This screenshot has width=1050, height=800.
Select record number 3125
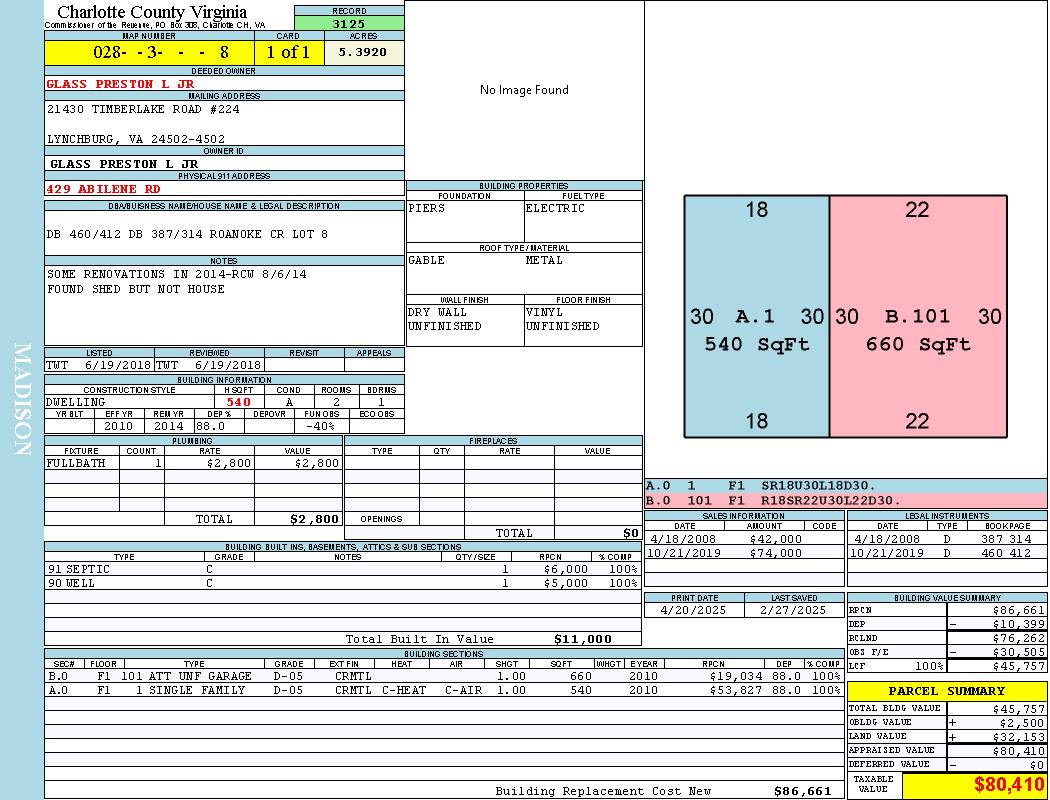[x=349, y=23]
